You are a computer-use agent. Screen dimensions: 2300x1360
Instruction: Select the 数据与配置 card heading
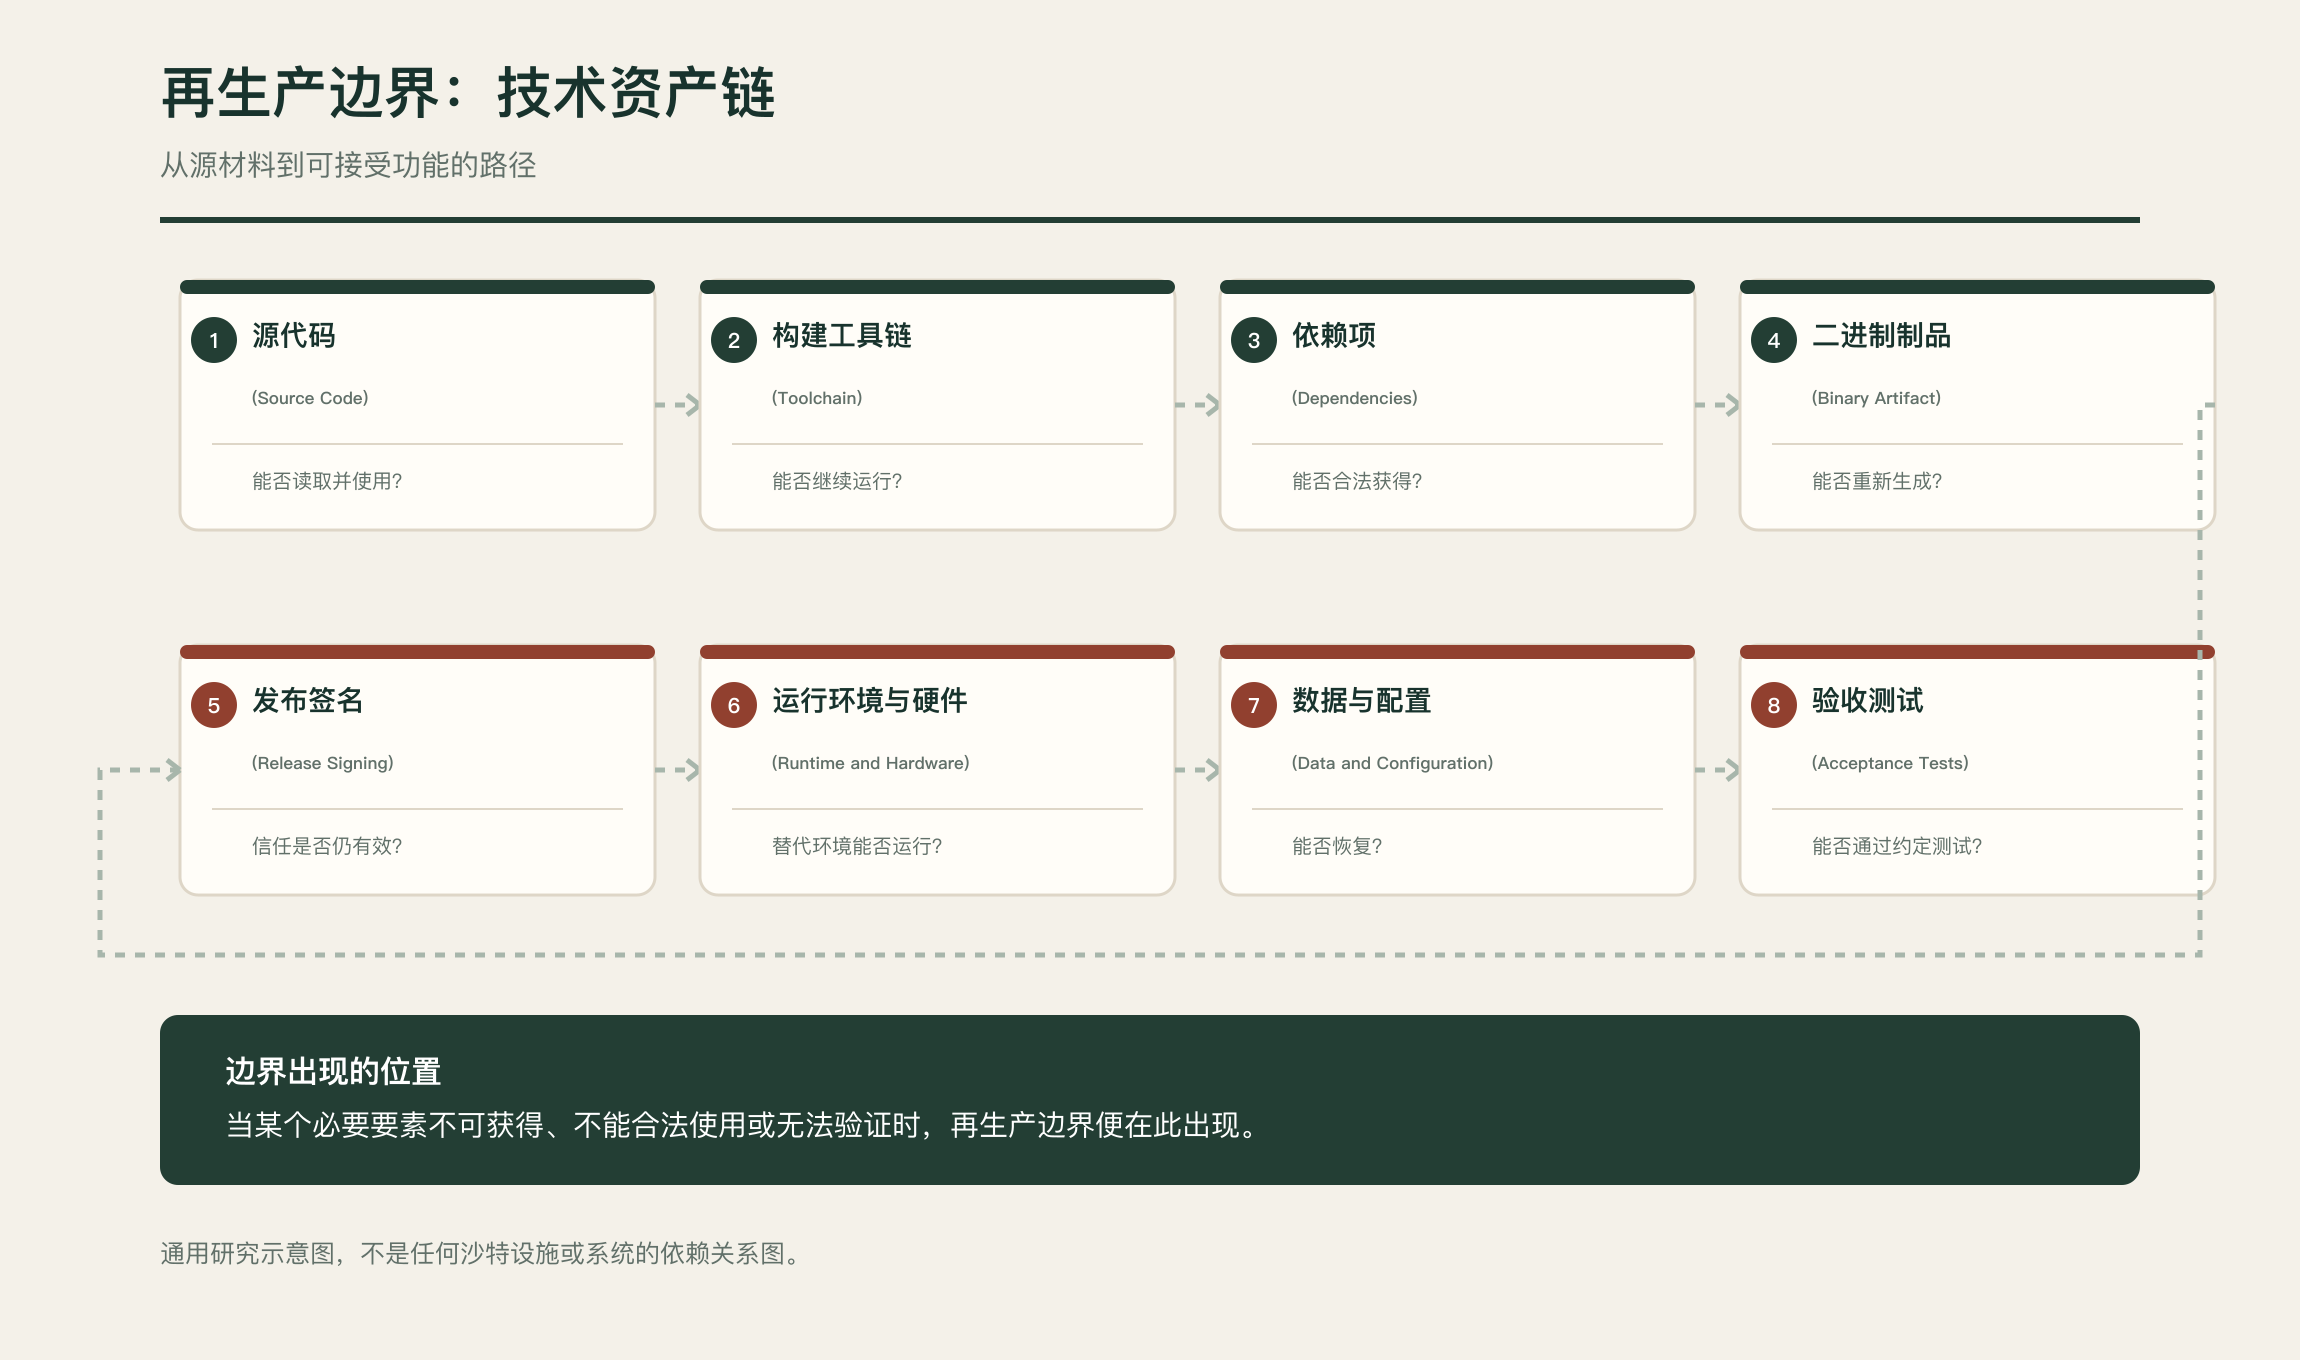(x=1362, y=701)
